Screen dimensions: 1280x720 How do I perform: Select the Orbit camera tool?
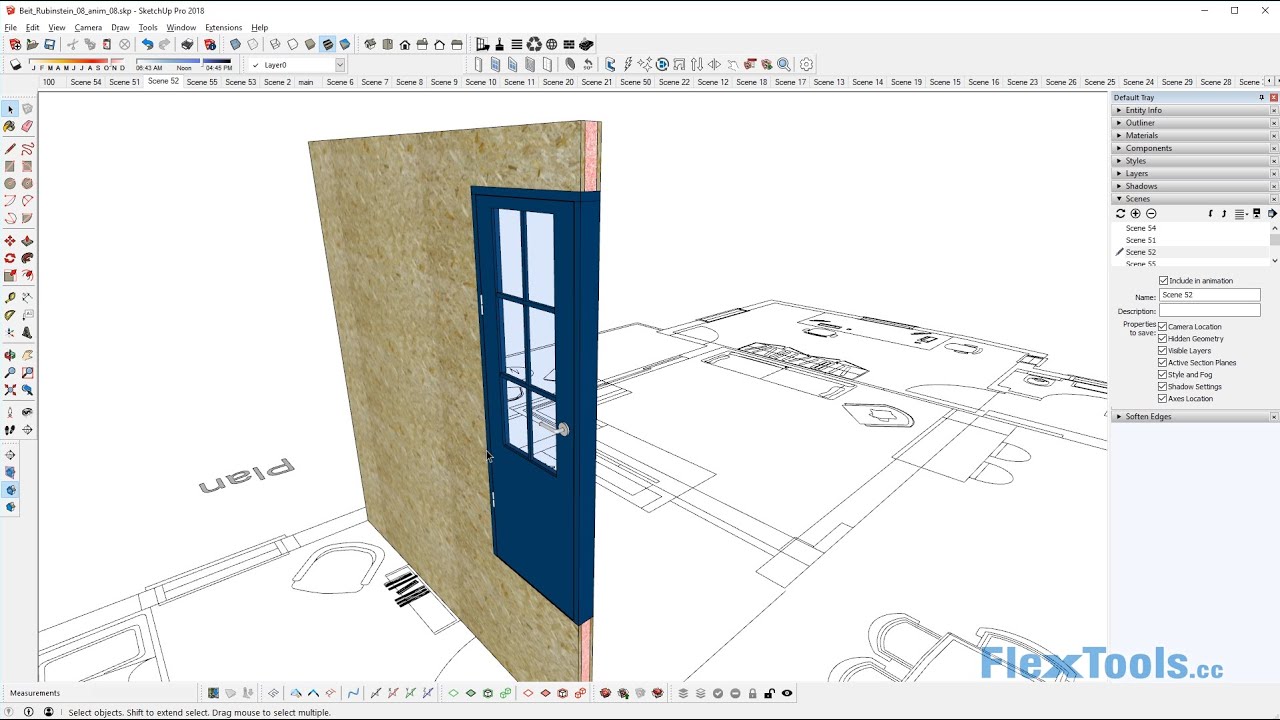tap(10, 355)
